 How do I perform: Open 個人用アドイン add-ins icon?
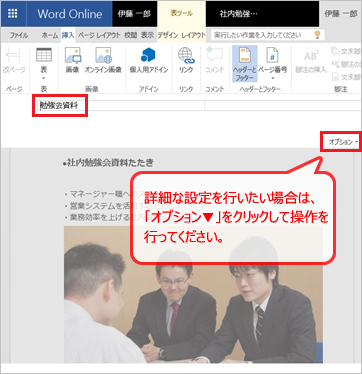(148, 55)
